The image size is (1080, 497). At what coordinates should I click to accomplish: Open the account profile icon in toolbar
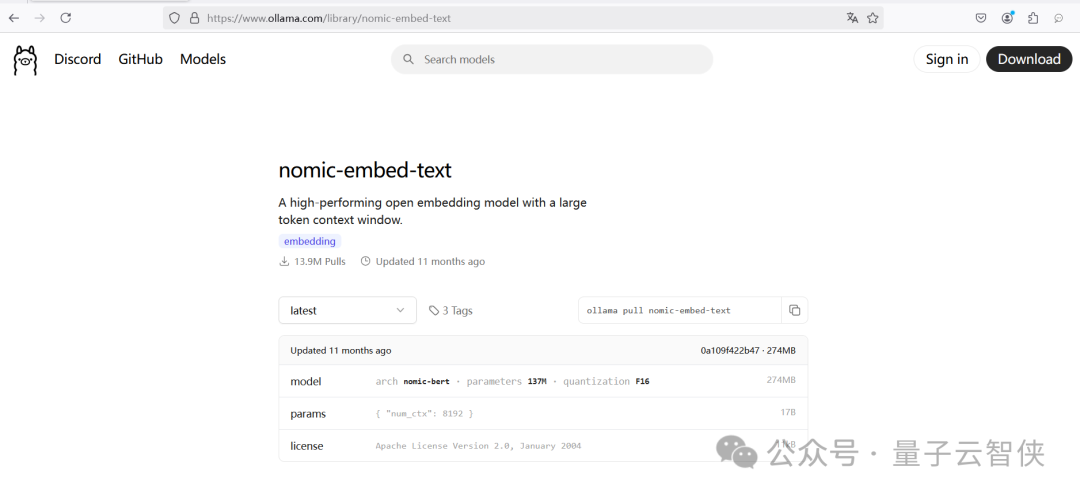tap(1007, 18)
